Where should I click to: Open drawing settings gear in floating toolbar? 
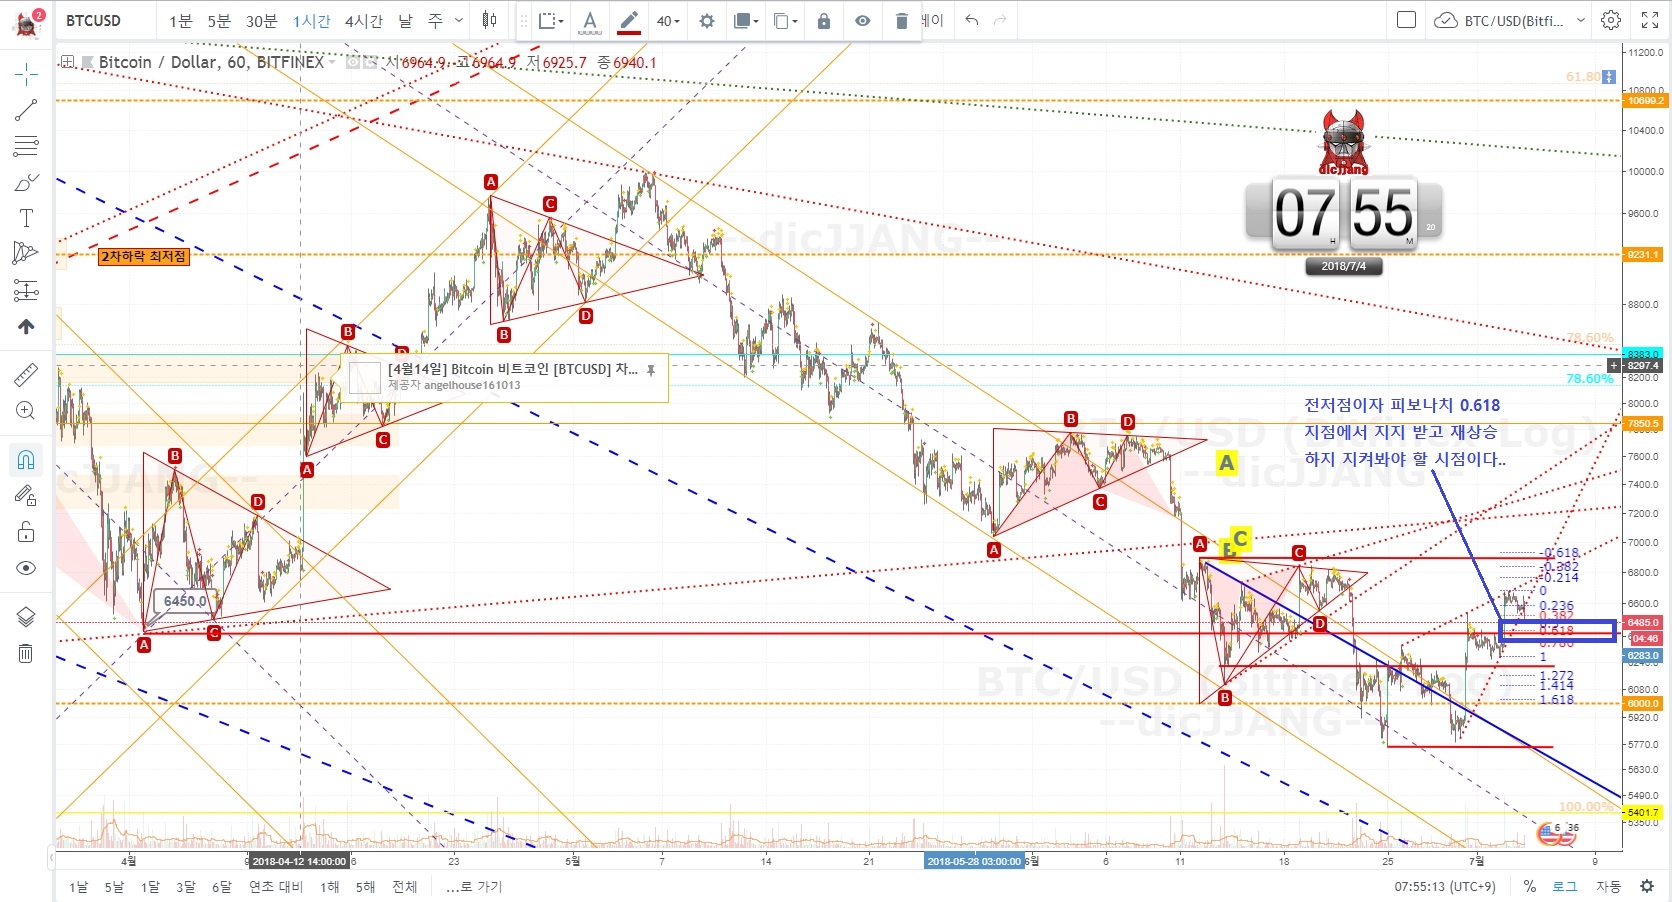click(707, 21)
